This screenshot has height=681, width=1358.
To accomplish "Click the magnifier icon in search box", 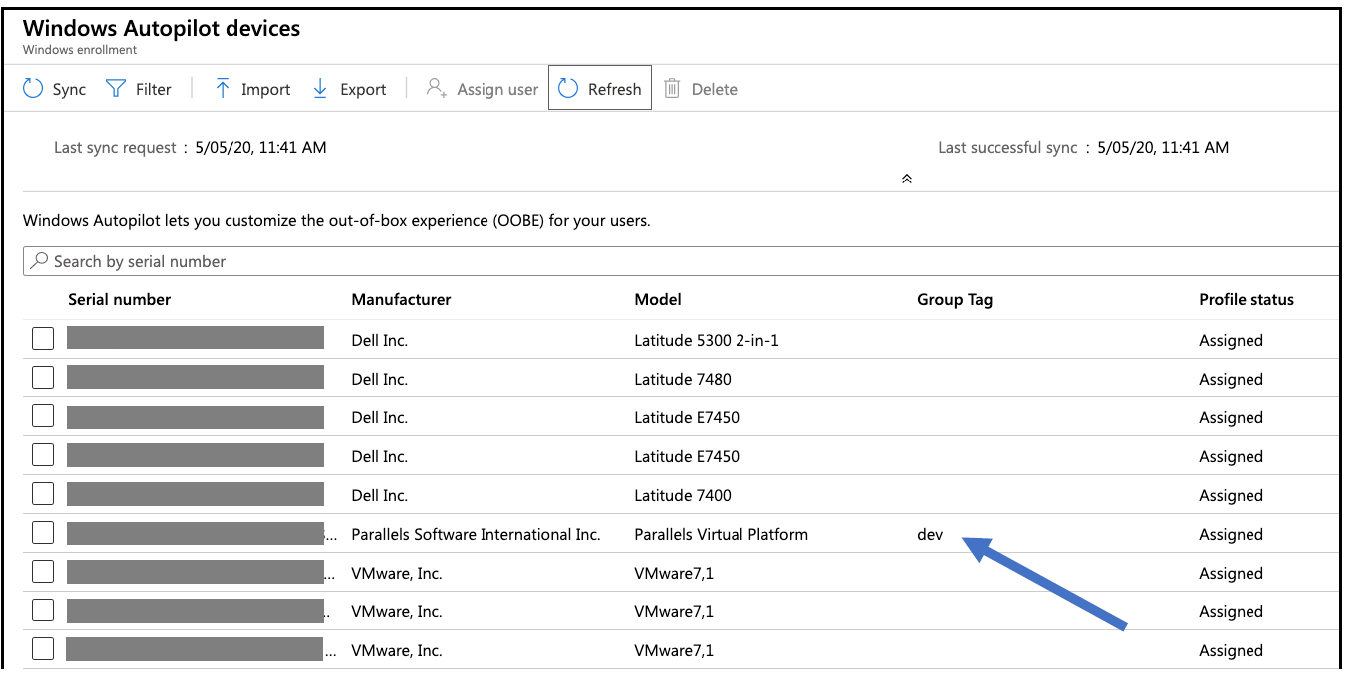I will 39,260.
